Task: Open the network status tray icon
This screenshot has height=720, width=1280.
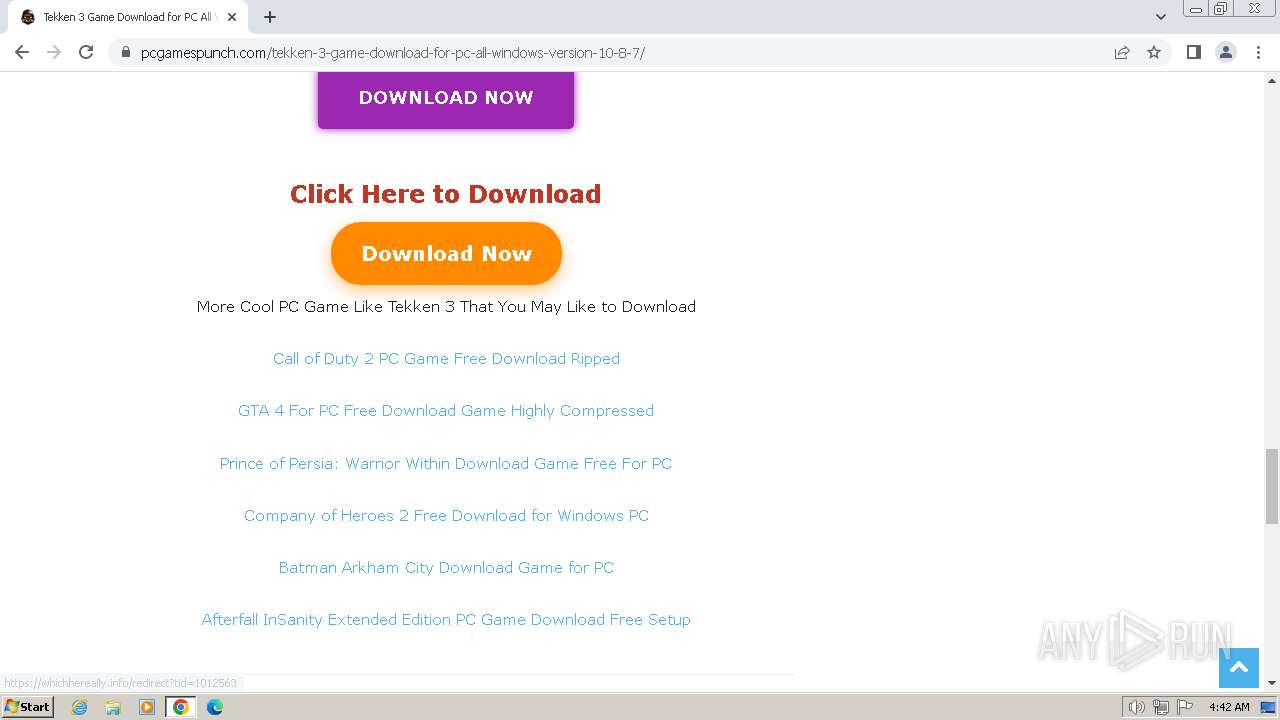Action: point(1160,707)
